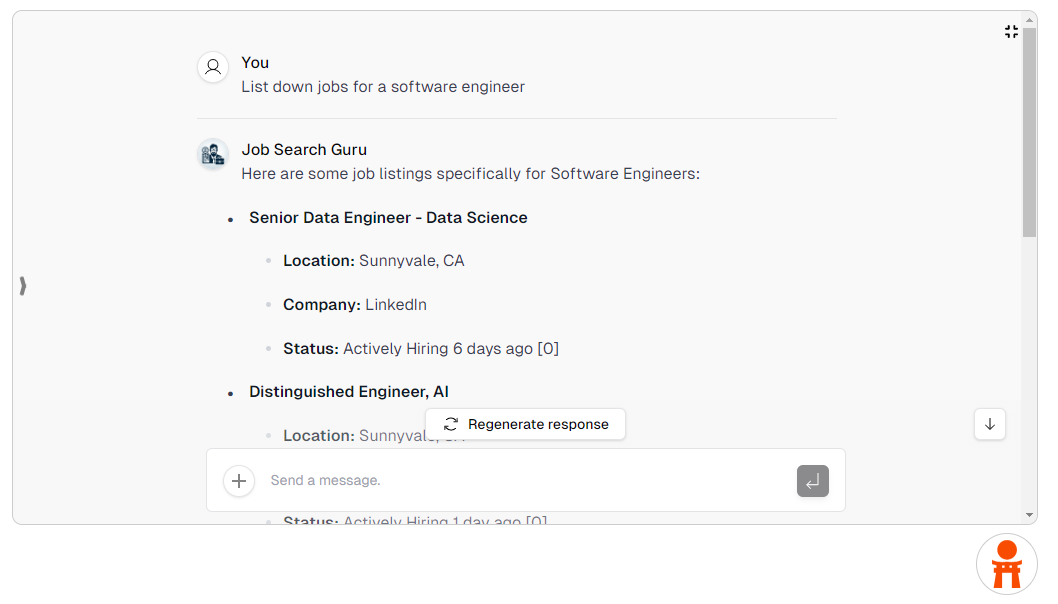Image resolution: width=1058 pixels, height=604 pixels.
Task: Click the LinkedIn company name
Action: [x=396, y=305]
